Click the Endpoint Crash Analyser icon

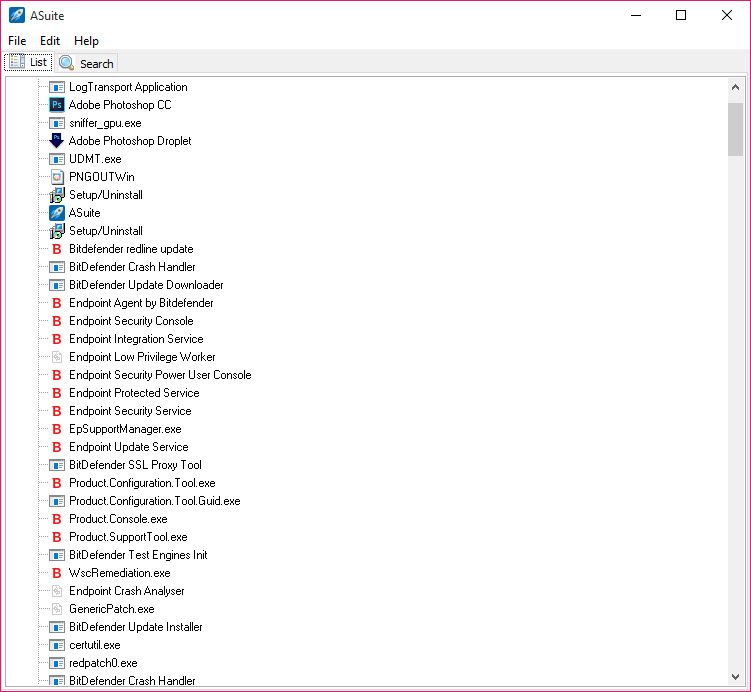[x=57, y=591]
